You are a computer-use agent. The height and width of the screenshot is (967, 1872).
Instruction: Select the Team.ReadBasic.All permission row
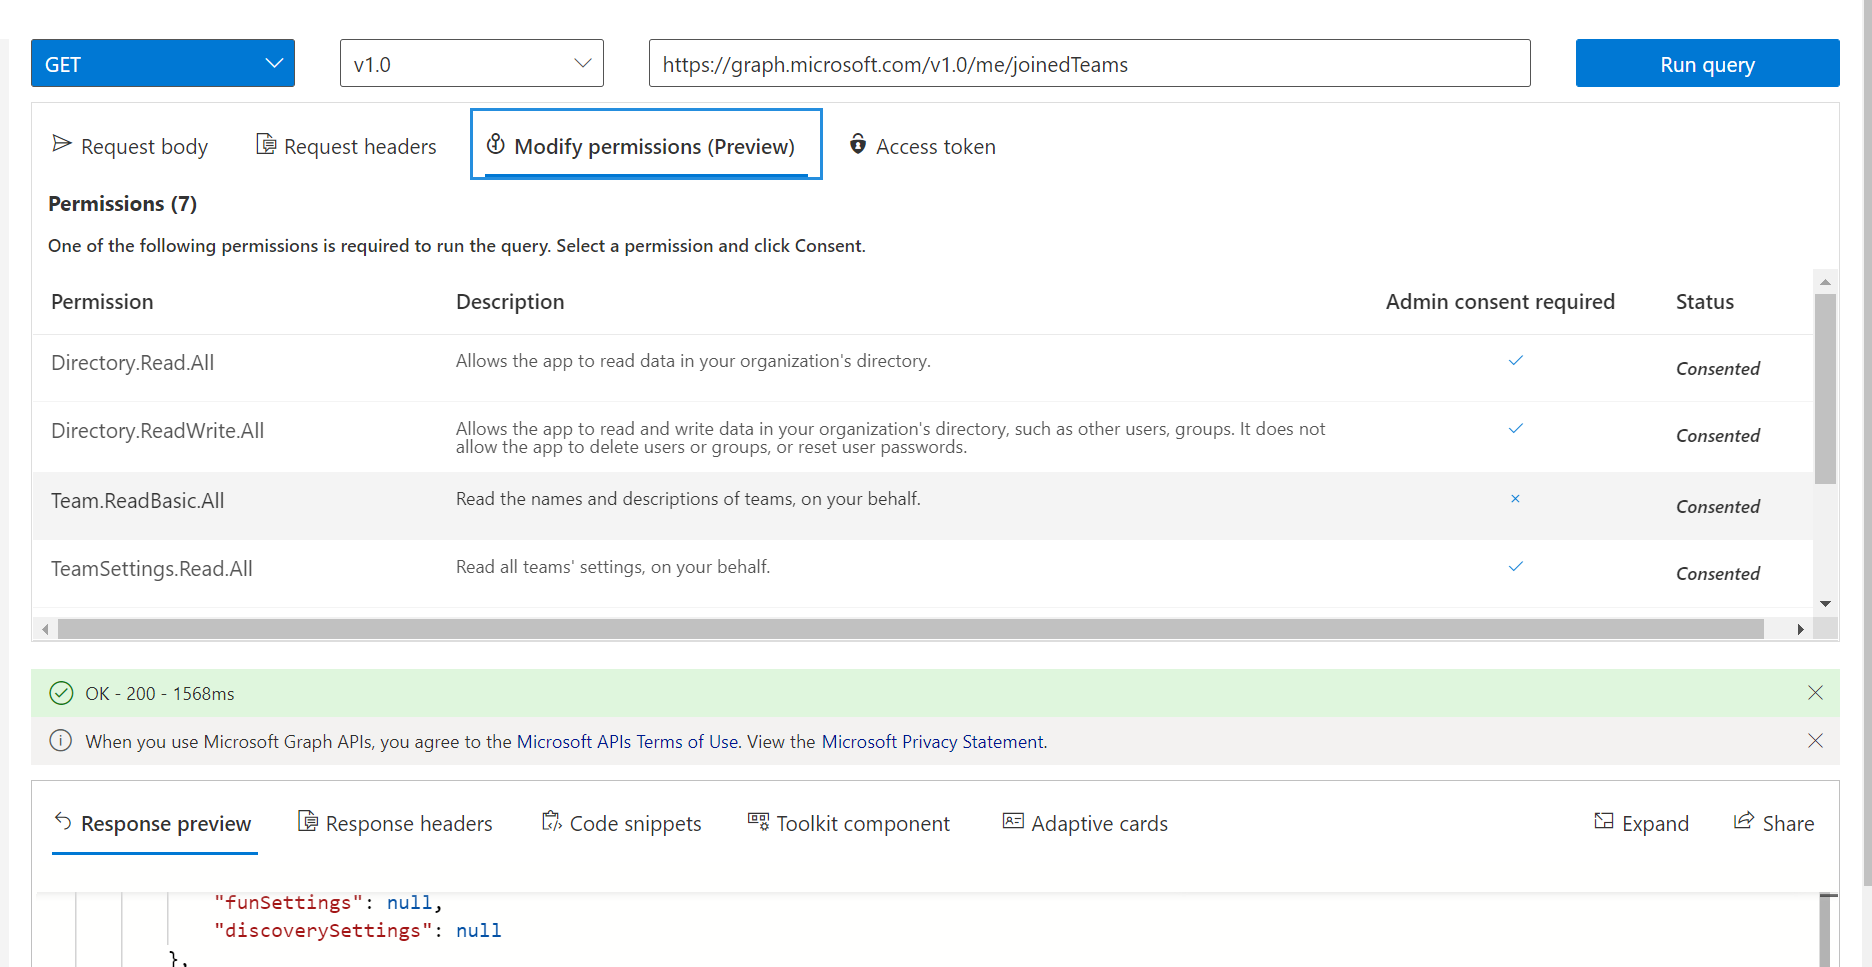pos(922,506)
